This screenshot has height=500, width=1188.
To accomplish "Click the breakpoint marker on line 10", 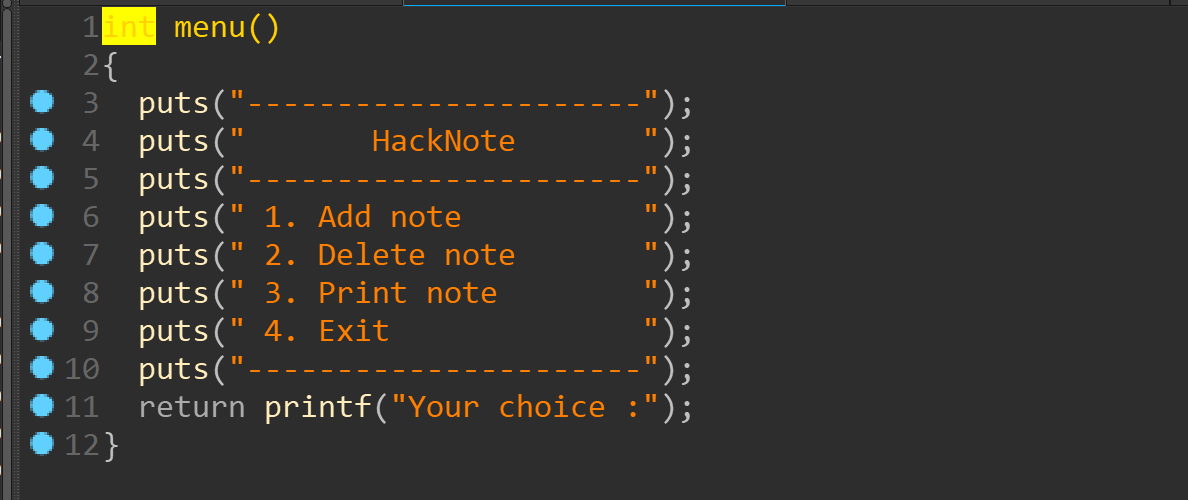I will coord(42,367).
